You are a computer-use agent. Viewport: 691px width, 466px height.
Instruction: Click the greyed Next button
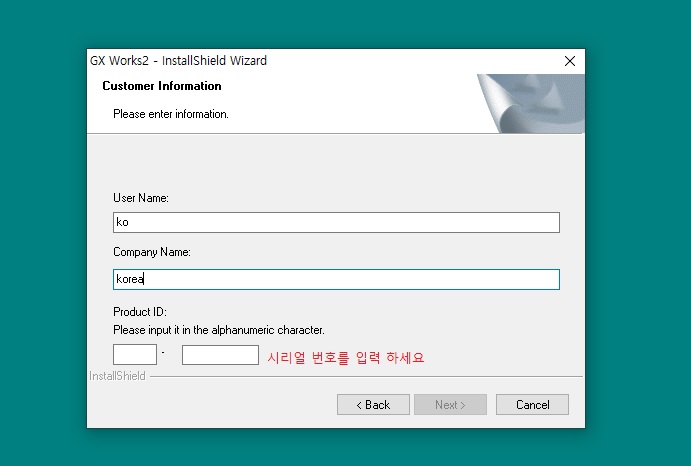pyautogui.click(x=450, y=404)
